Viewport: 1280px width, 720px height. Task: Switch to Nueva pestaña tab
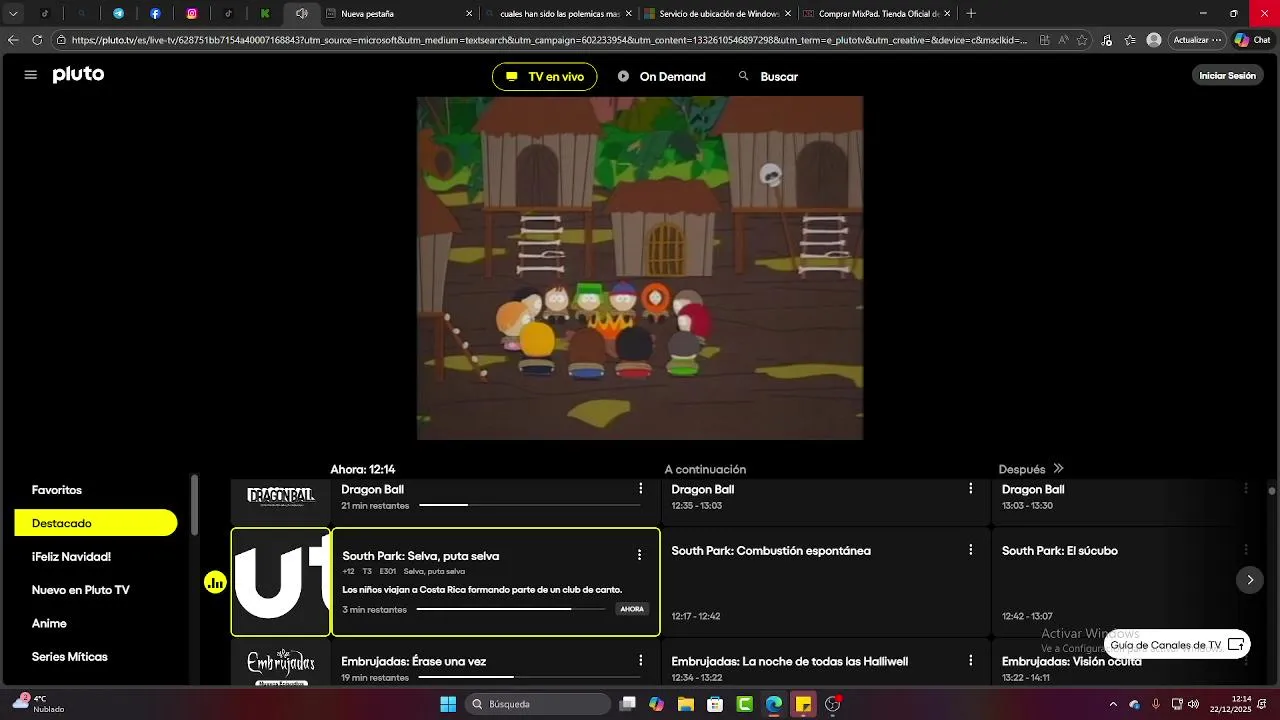(x=398, y=14)
